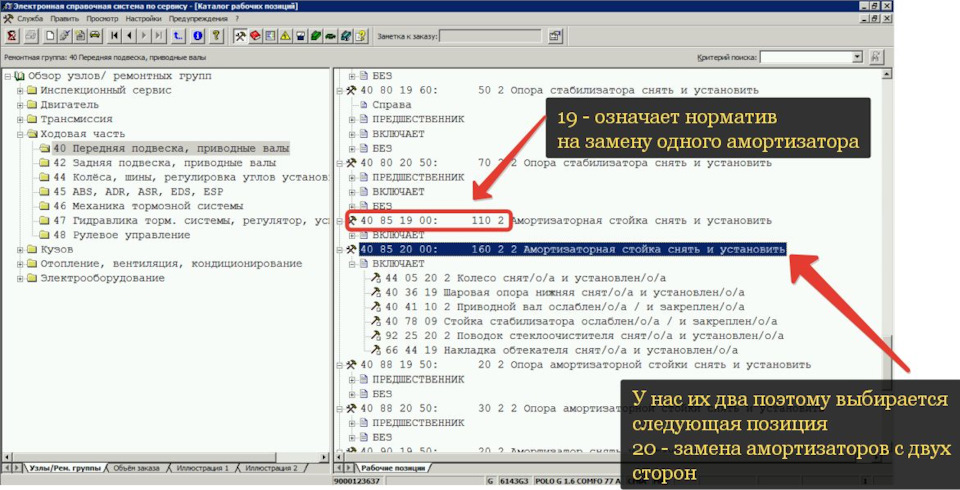Click the left panel horizontal scrollbar
The image size is (960, 490).
[166, 457]
